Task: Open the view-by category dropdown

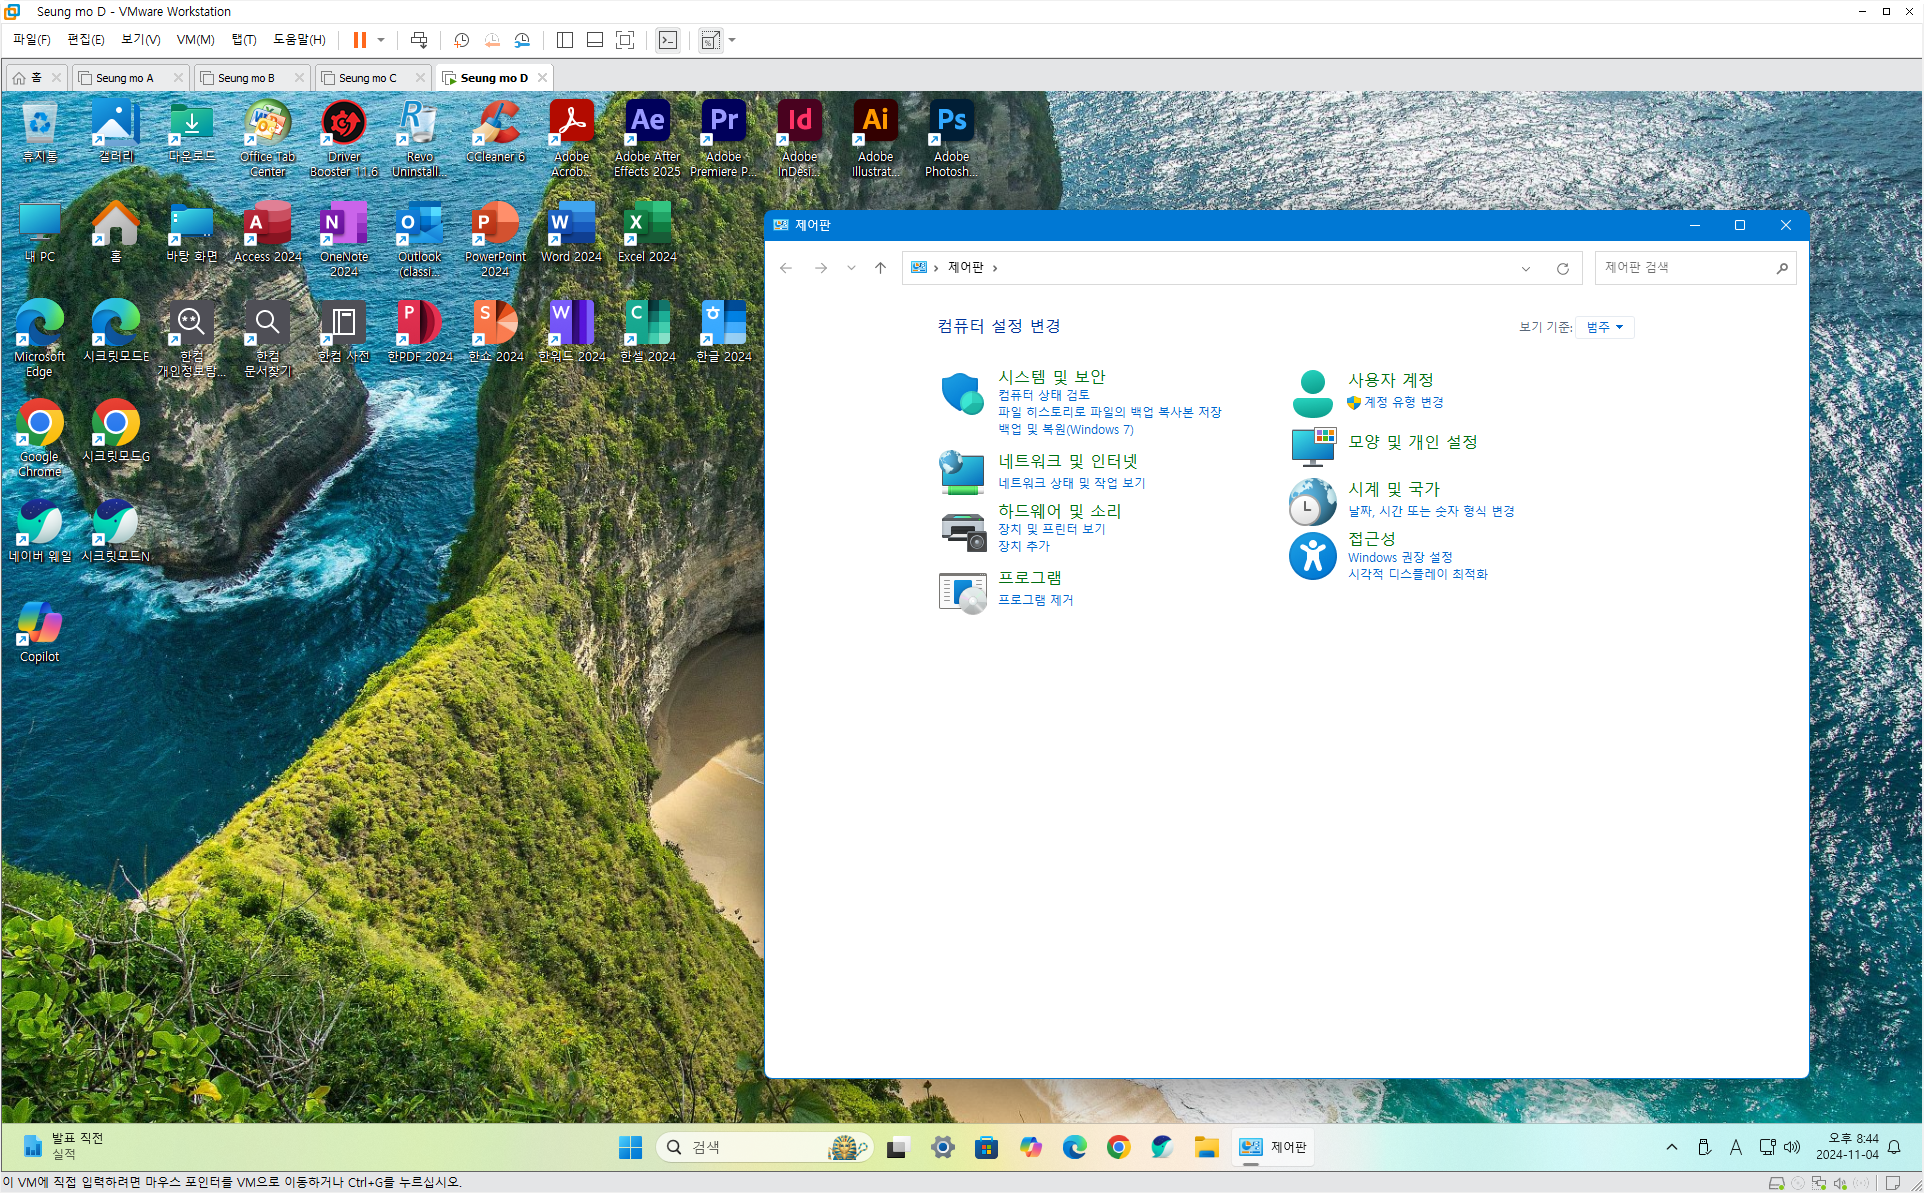Action: point(1604,327)
